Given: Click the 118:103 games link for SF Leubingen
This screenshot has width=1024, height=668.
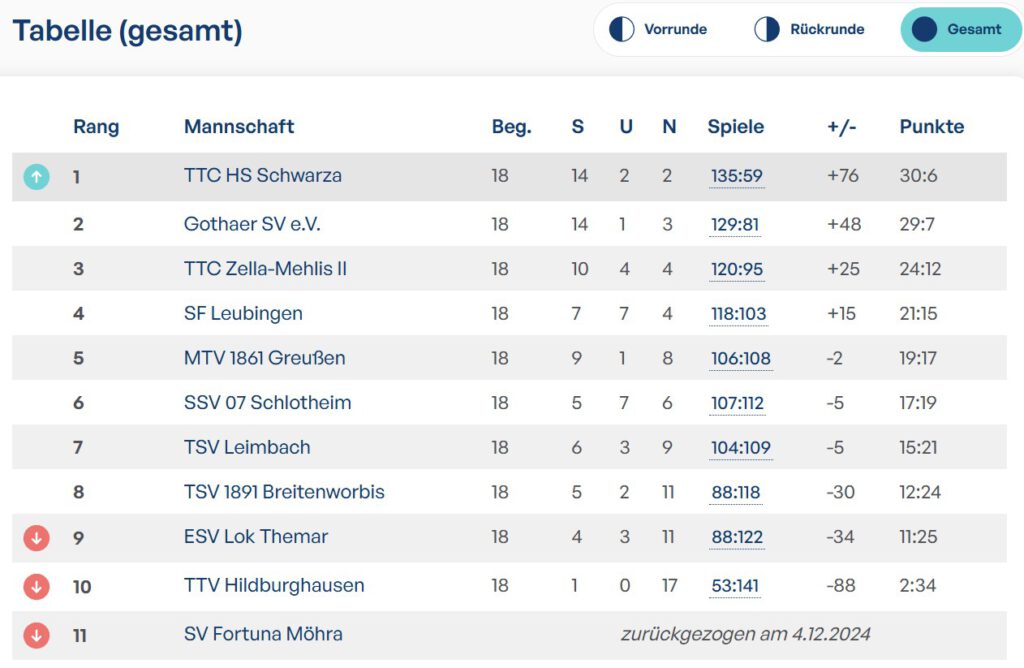Looking at the screenshot, I should tap(739, 314).
